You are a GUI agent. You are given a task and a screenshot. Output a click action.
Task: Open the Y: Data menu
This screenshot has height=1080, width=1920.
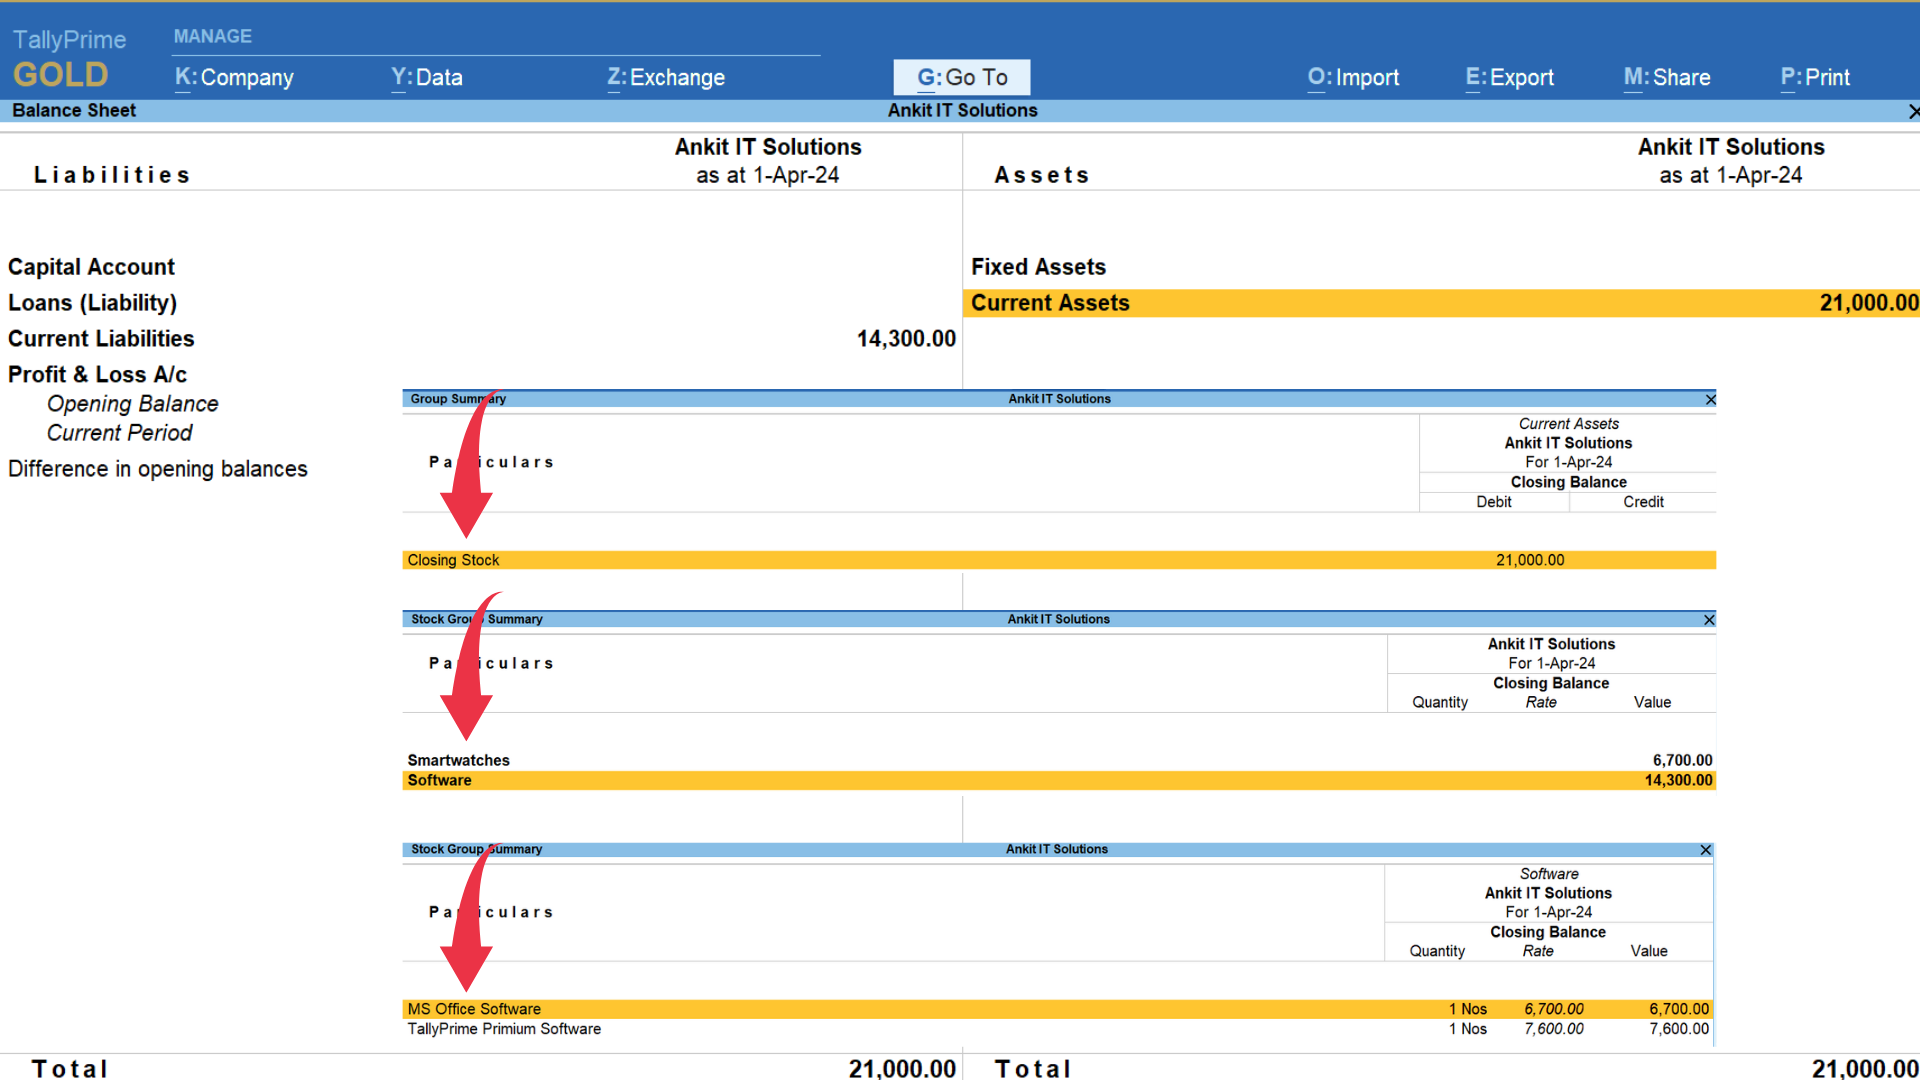427,77
